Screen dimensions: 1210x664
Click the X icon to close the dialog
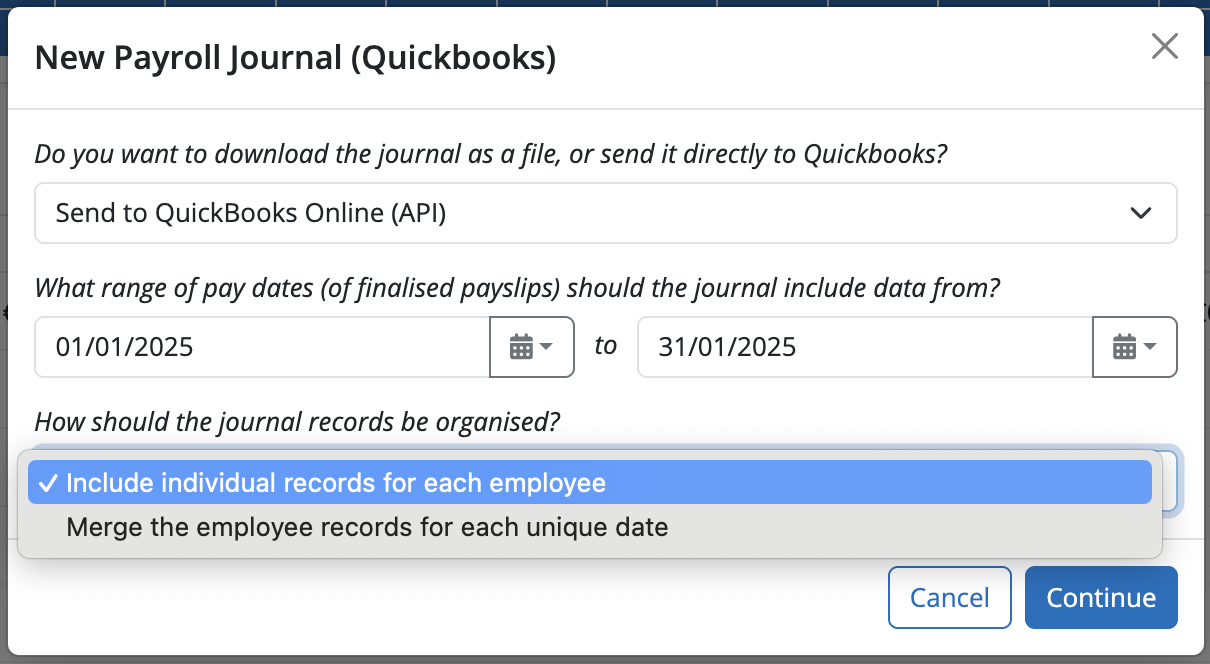click(1164, 46)
